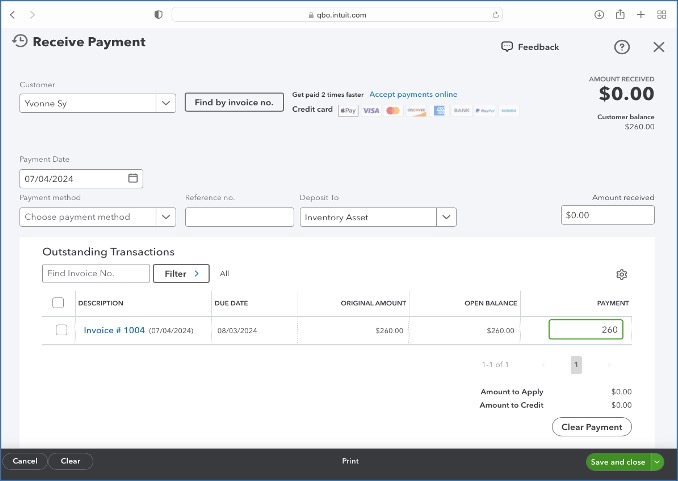
Task: Open the help question mark icon
Action: click(x=622, y=47)
